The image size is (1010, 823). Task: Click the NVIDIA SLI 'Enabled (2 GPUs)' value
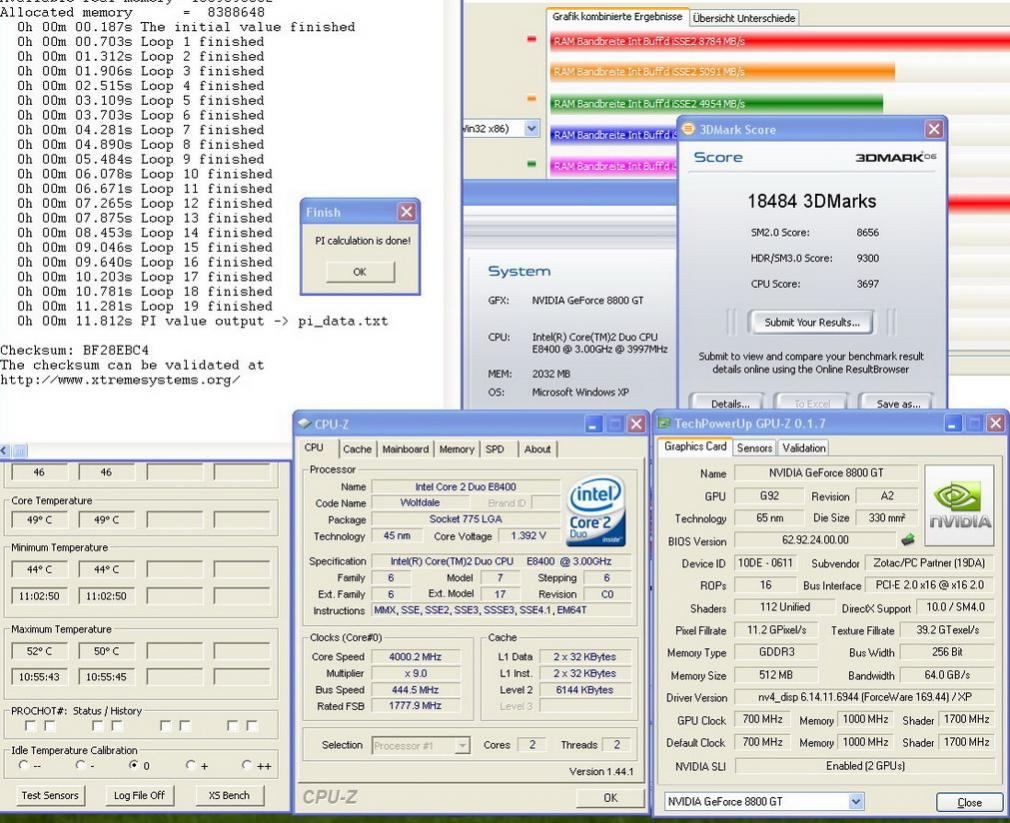pos(865,766)
